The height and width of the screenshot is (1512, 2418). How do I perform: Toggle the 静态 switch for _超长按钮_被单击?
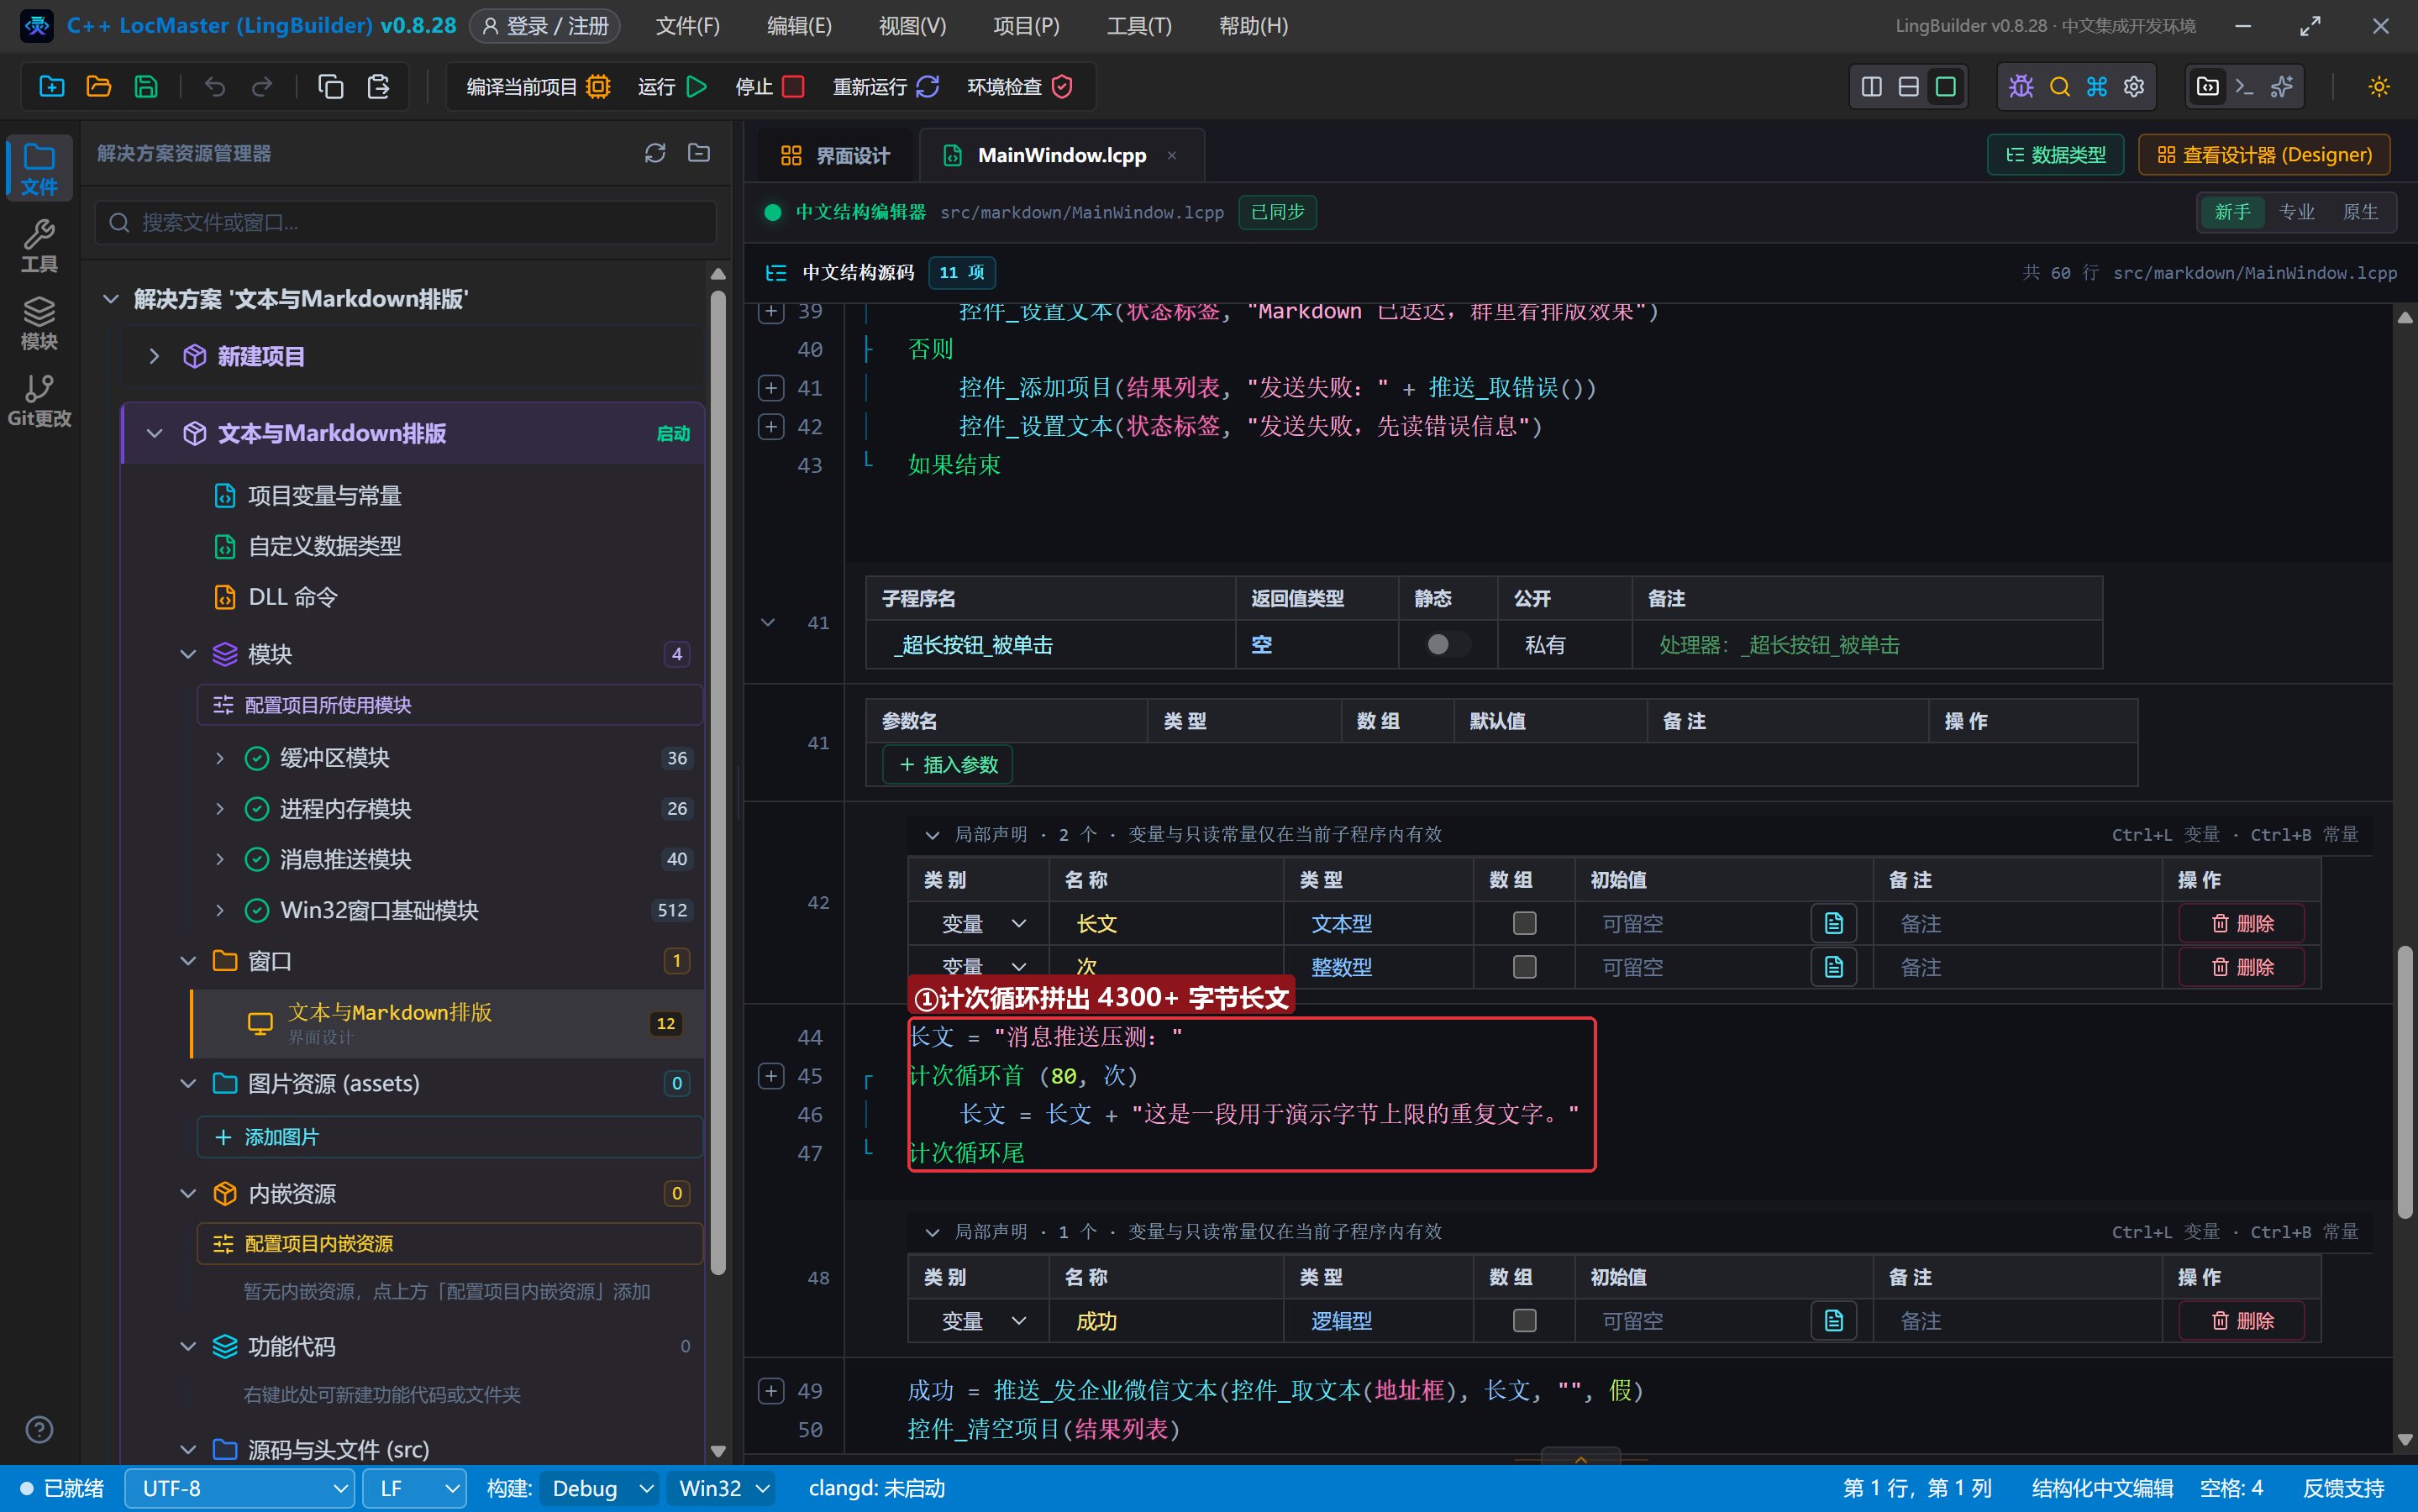[1447, 645]
